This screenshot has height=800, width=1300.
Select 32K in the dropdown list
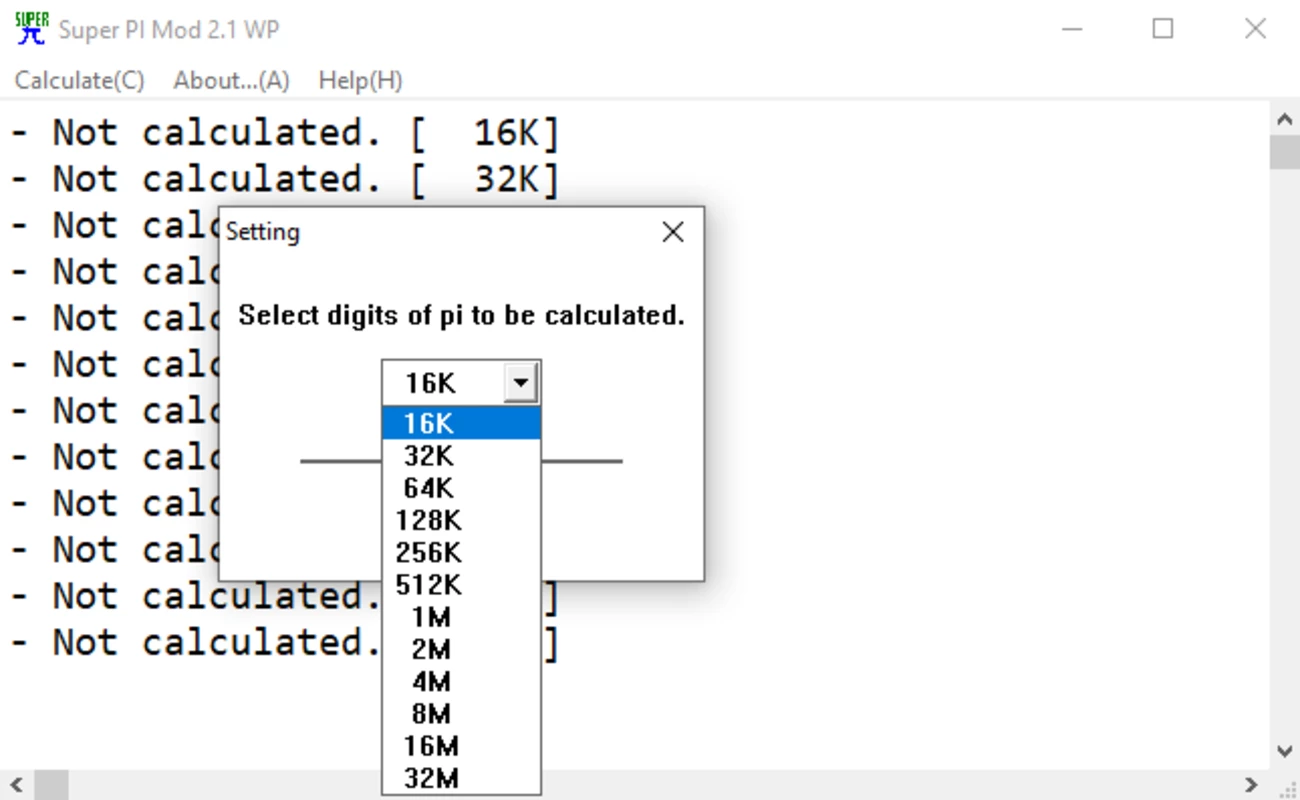click(x=462, y=456)
